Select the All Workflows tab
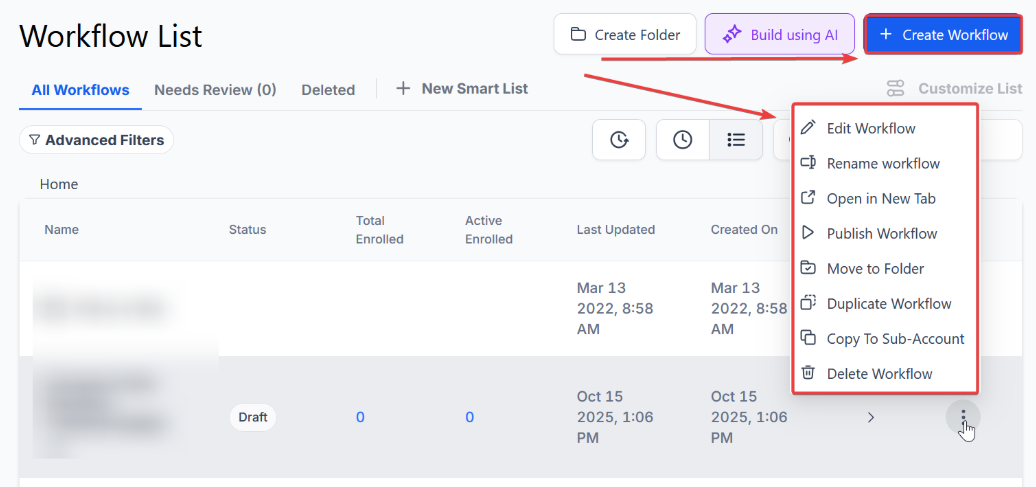This screenshot has width=1036, height=487. pos(80,90)
